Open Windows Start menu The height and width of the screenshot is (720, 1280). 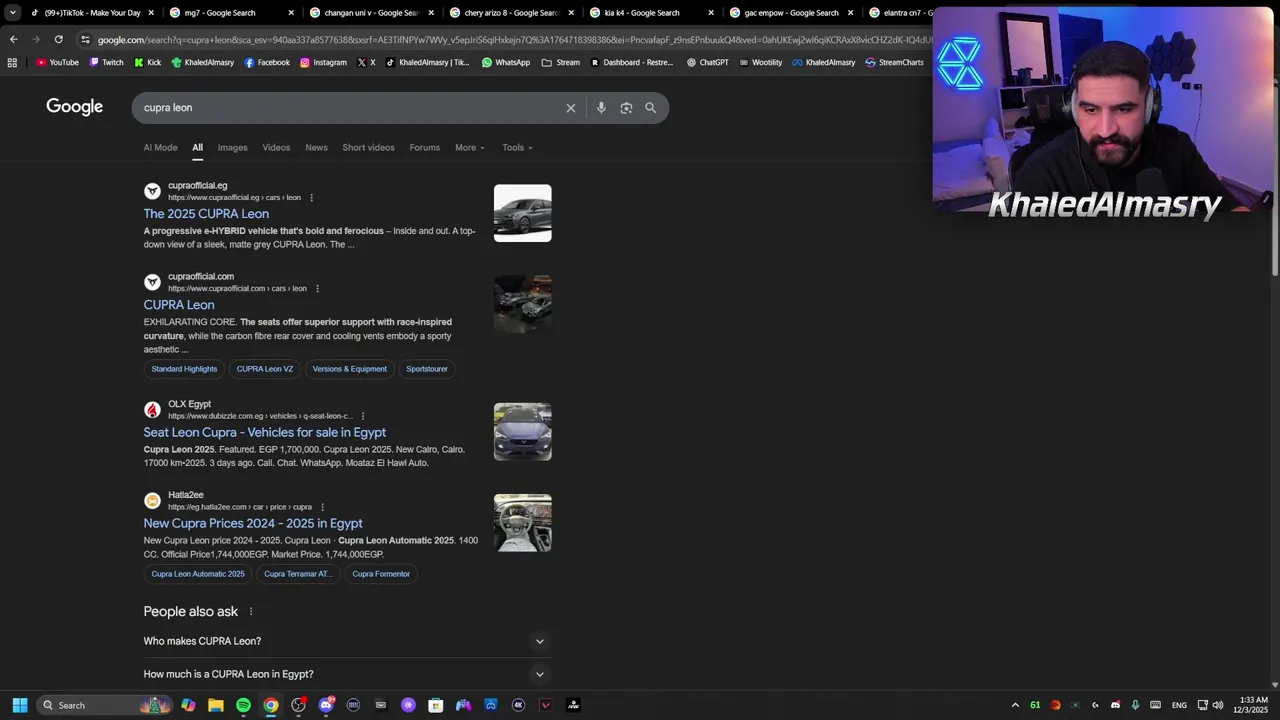pyautogui.click(x=20, y=705)
